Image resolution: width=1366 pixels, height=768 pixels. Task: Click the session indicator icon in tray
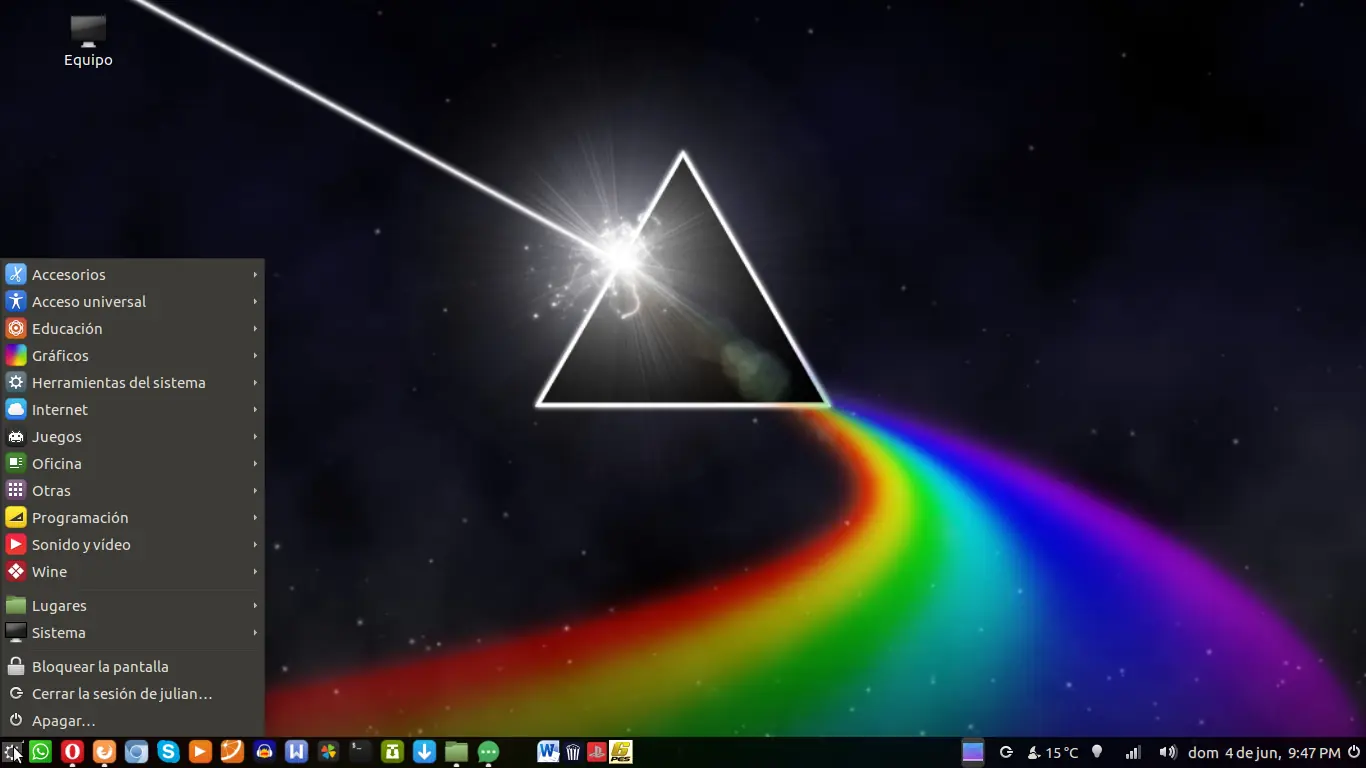point(1006,752)
